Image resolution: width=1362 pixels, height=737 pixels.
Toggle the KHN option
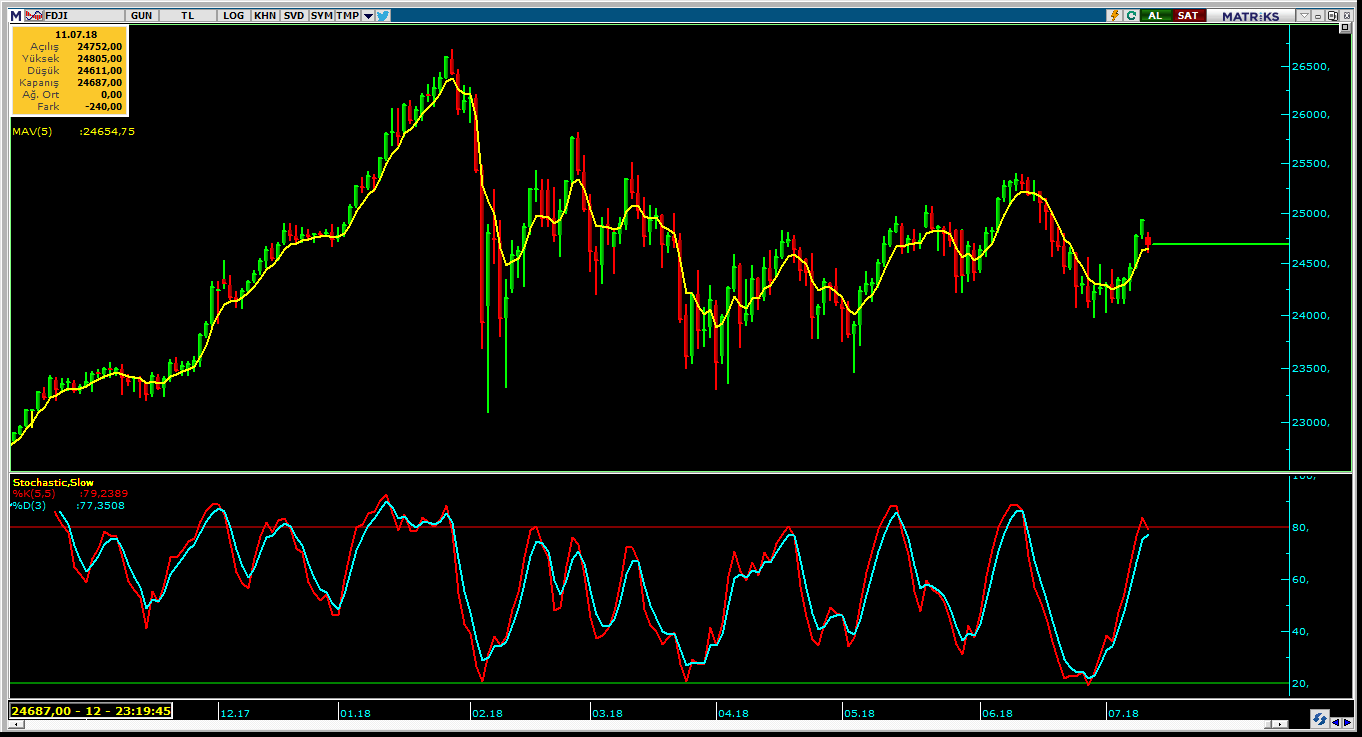click(265, 15)
